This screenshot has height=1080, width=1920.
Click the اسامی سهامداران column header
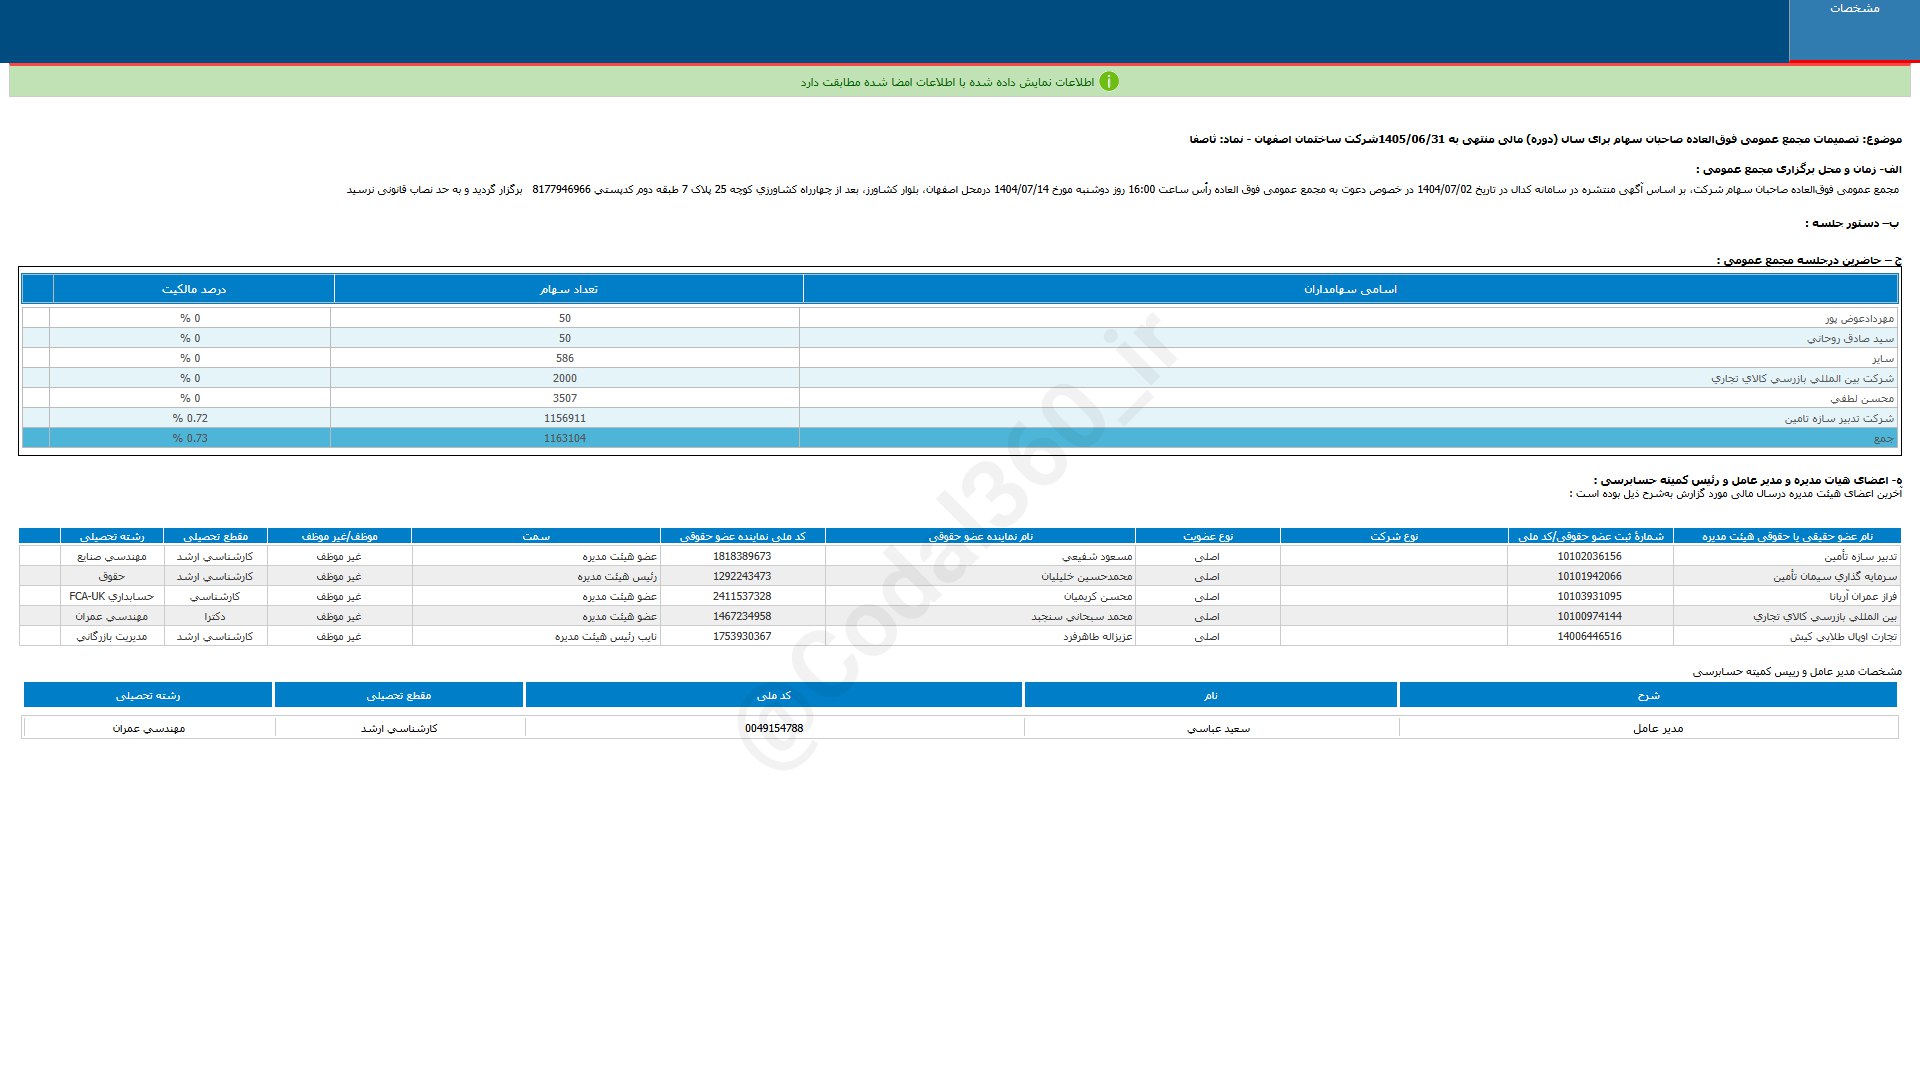point(1350,289)
